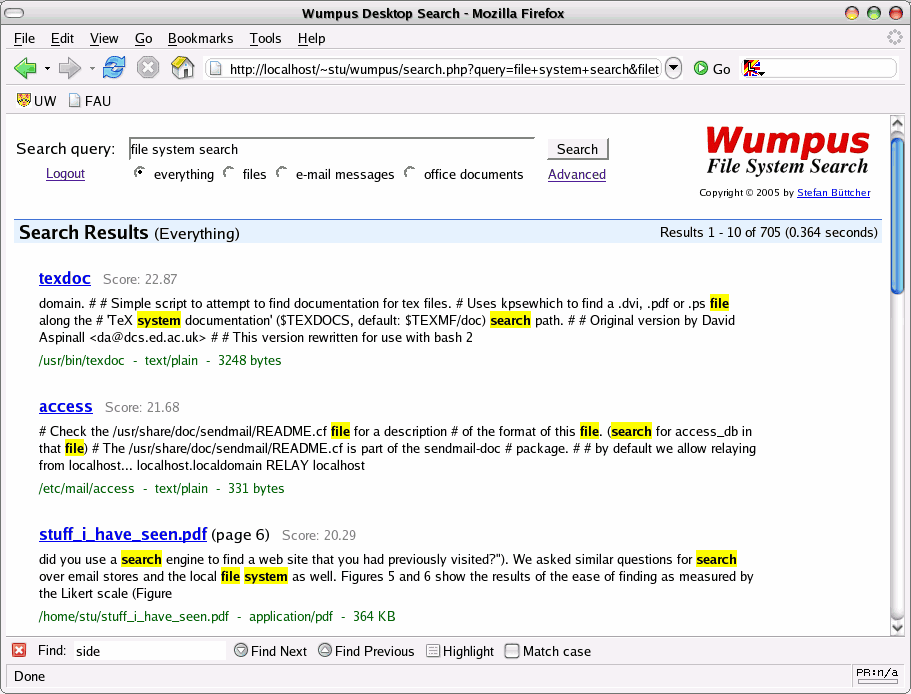Open the Back button history dropdown arrow
The width and height of the screenshot is (911, 694).
click(47, 69)
